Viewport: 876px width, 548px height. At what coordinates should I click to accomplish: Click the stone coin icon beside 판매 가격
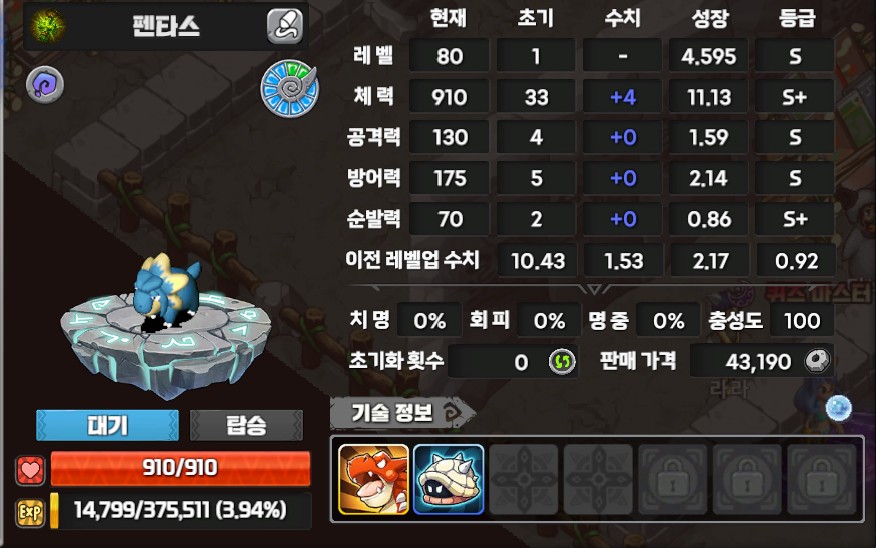817,361
